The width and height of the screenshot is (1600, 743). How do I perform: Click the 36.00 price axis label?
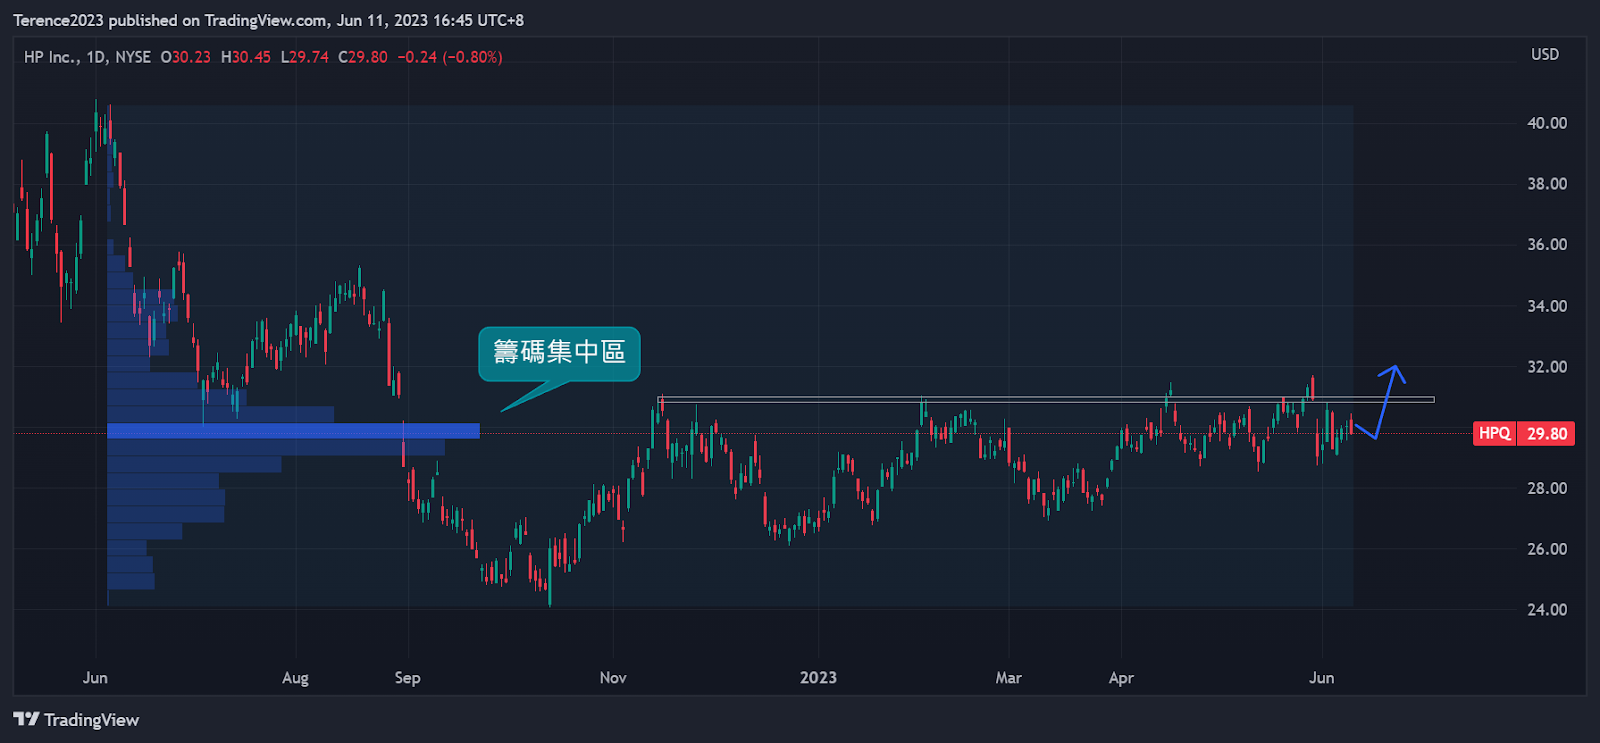coord(1547,245)
